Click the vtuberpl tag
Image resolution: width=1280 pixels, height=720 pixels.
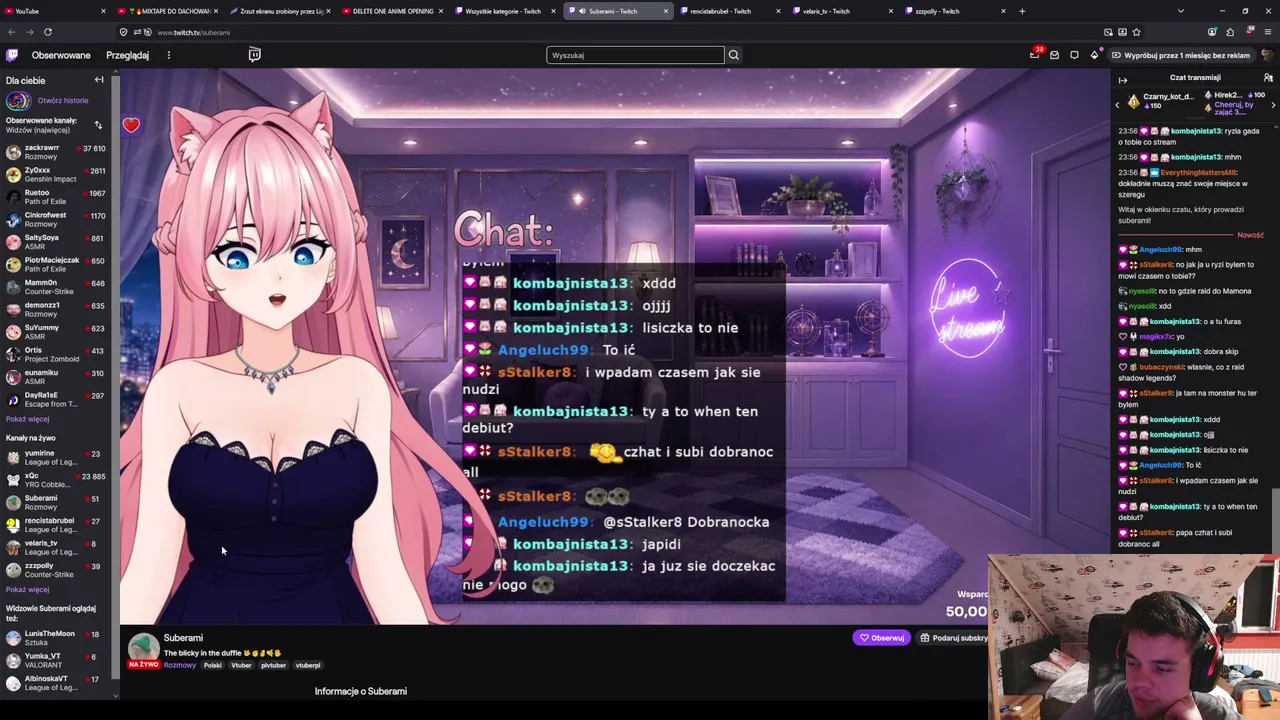click(308, 665)
